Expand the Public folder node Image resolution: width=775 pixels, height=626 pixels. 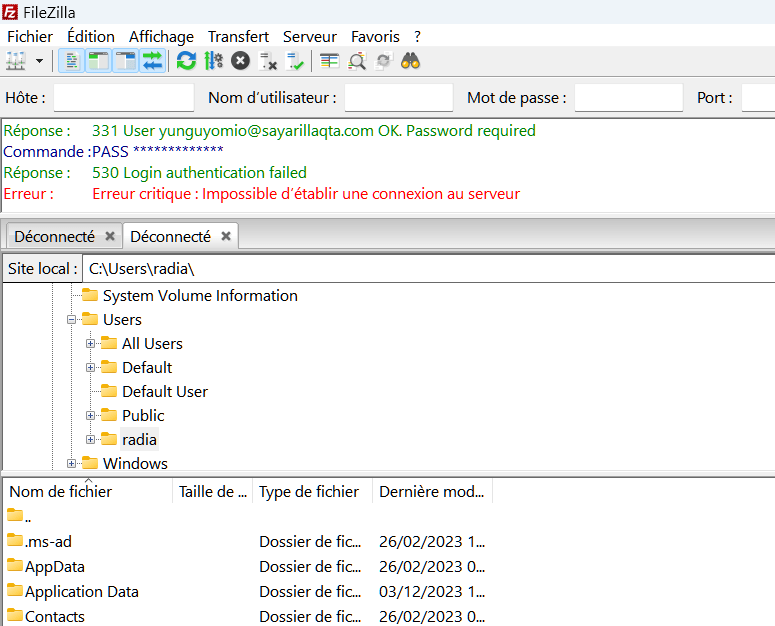[90, 416]
